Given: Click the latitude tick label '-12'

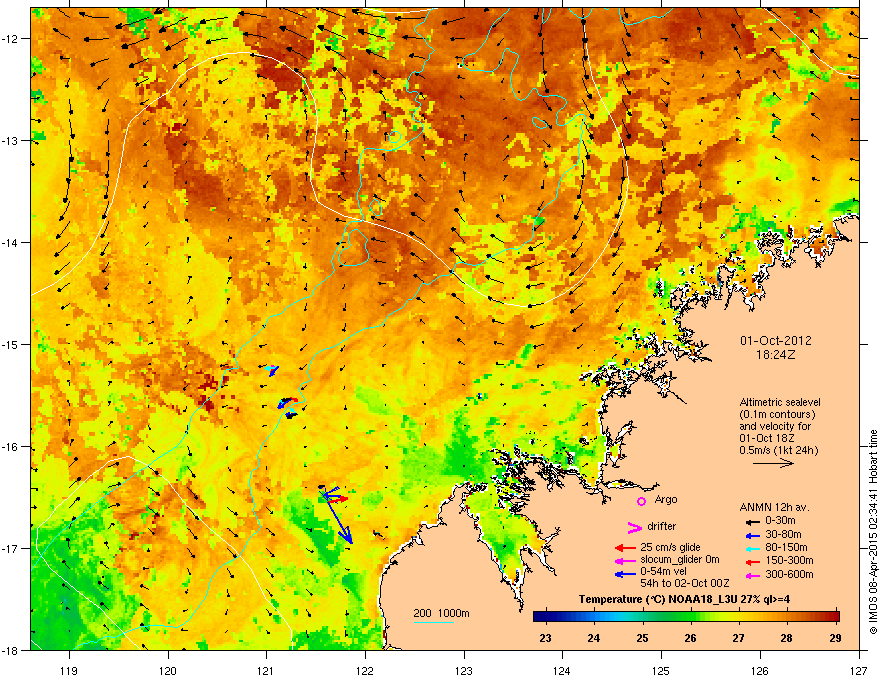Looking at the screenshot, I should click(11, 39).
